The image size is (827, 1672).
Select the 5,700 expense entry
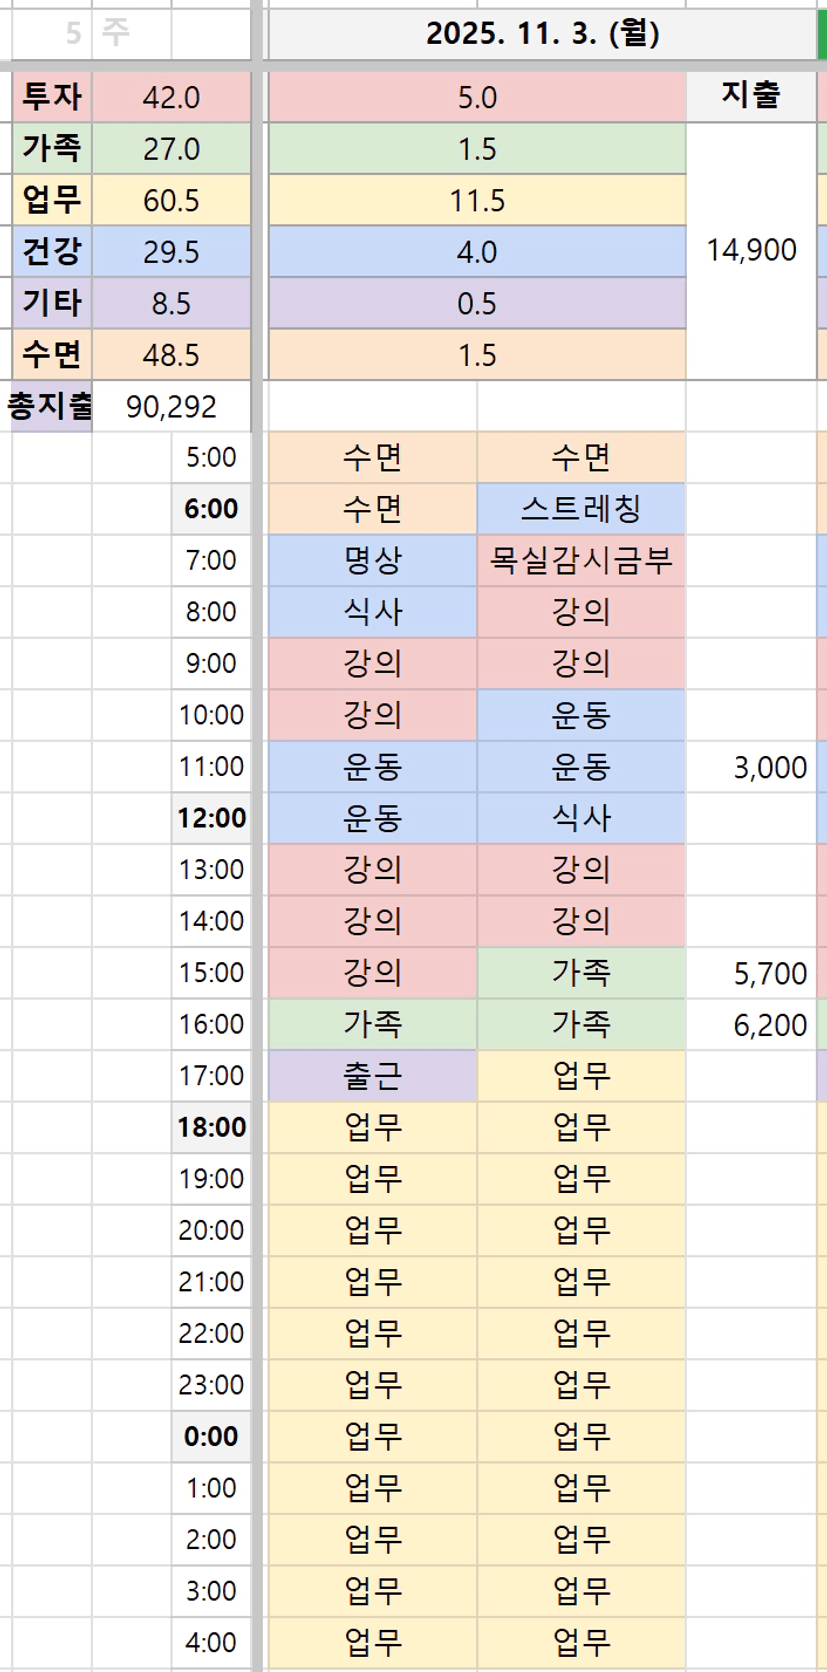(x=769, y=973)
